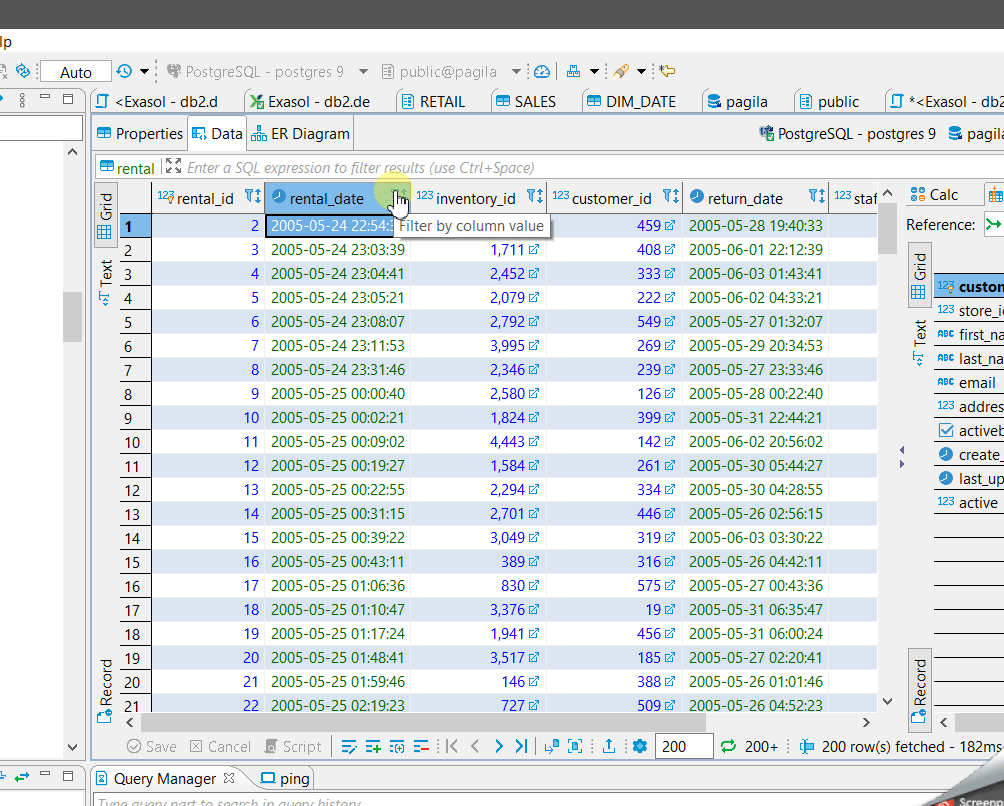
Task: Go to the last row
Action: point(522,746)
